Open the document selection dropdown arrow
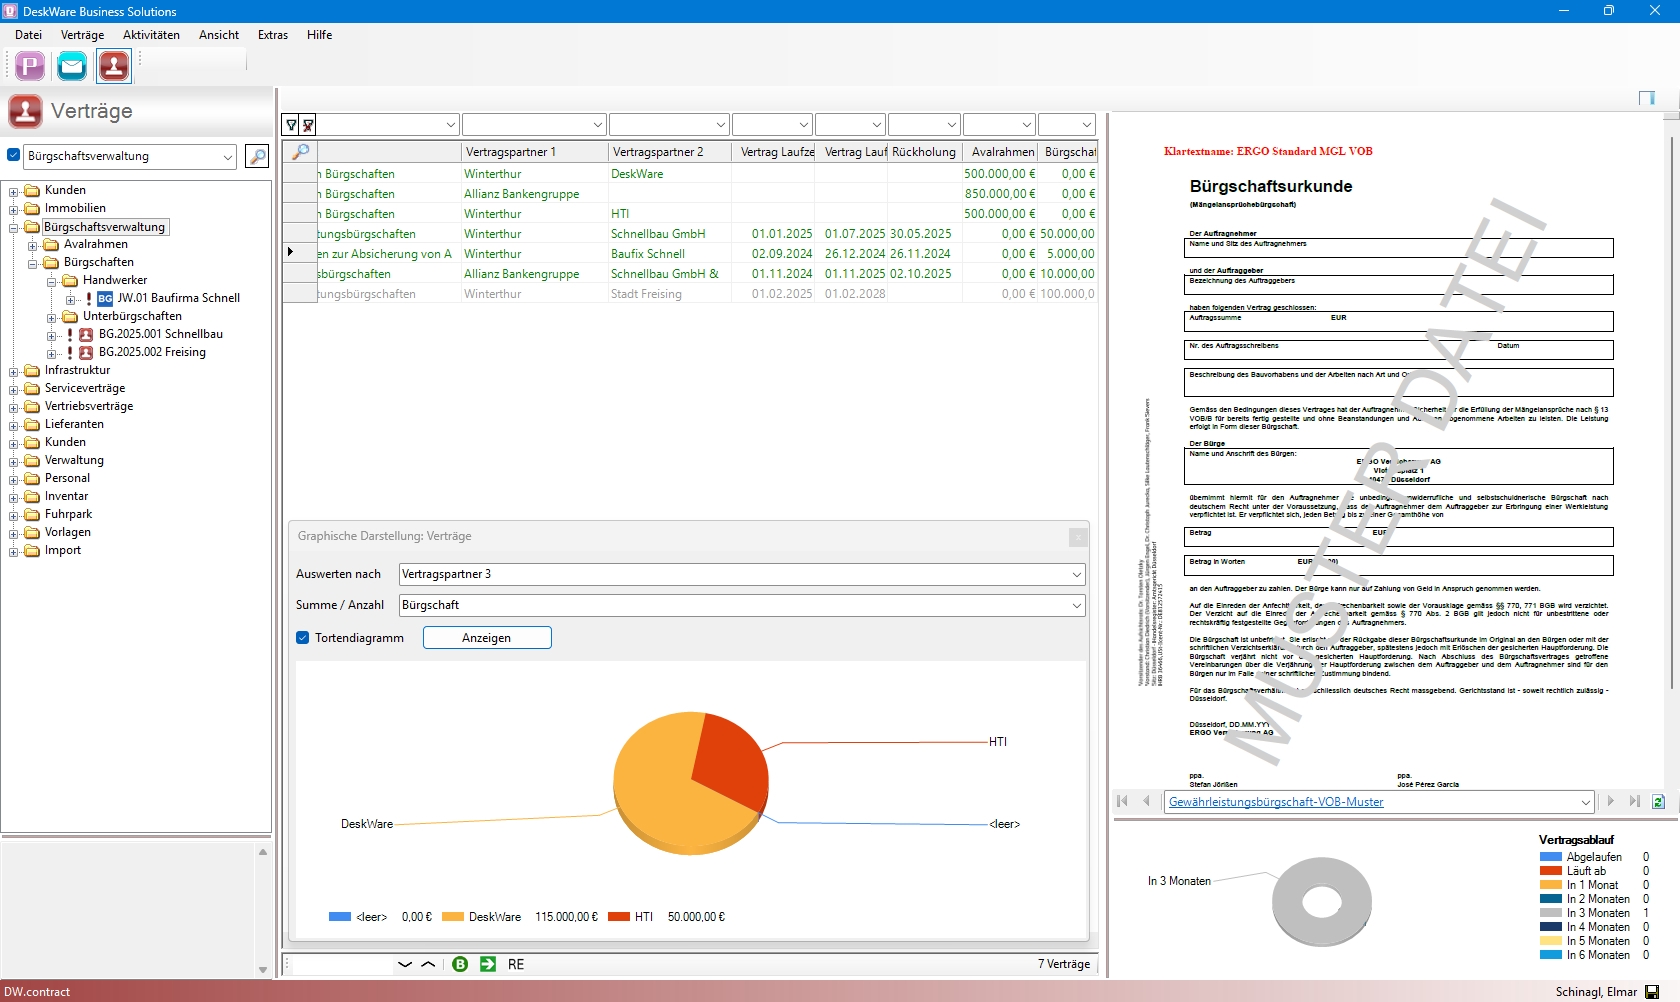The width and height of the screenshot is (1680, 1002). (x=1586, y=802)
